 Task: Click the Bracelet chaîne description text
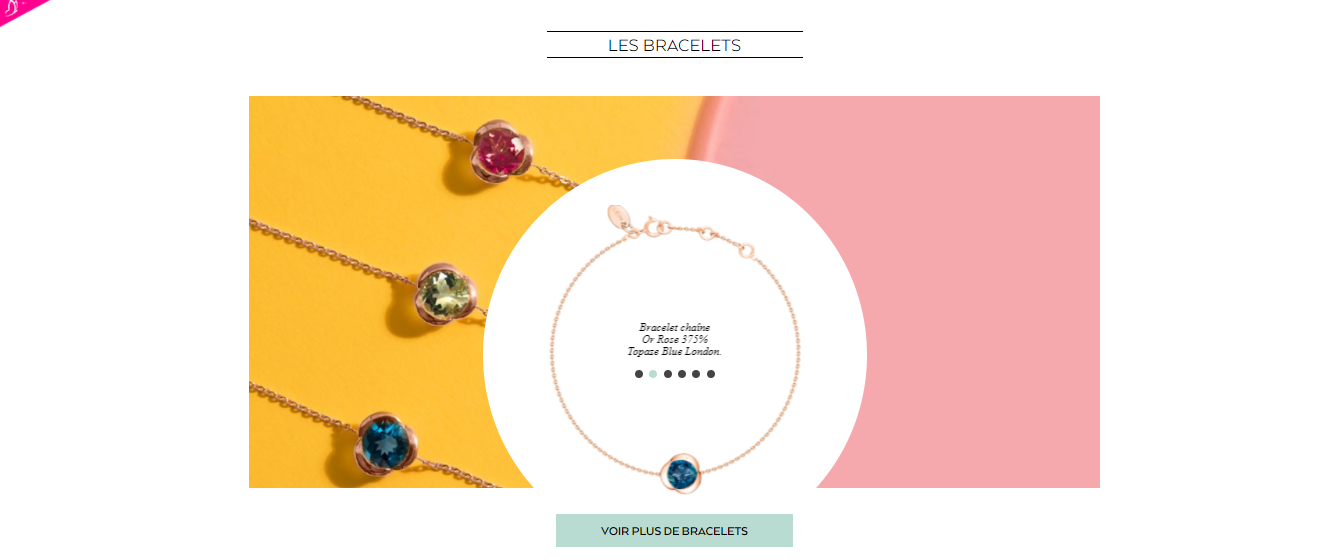(x=675, y=340)
